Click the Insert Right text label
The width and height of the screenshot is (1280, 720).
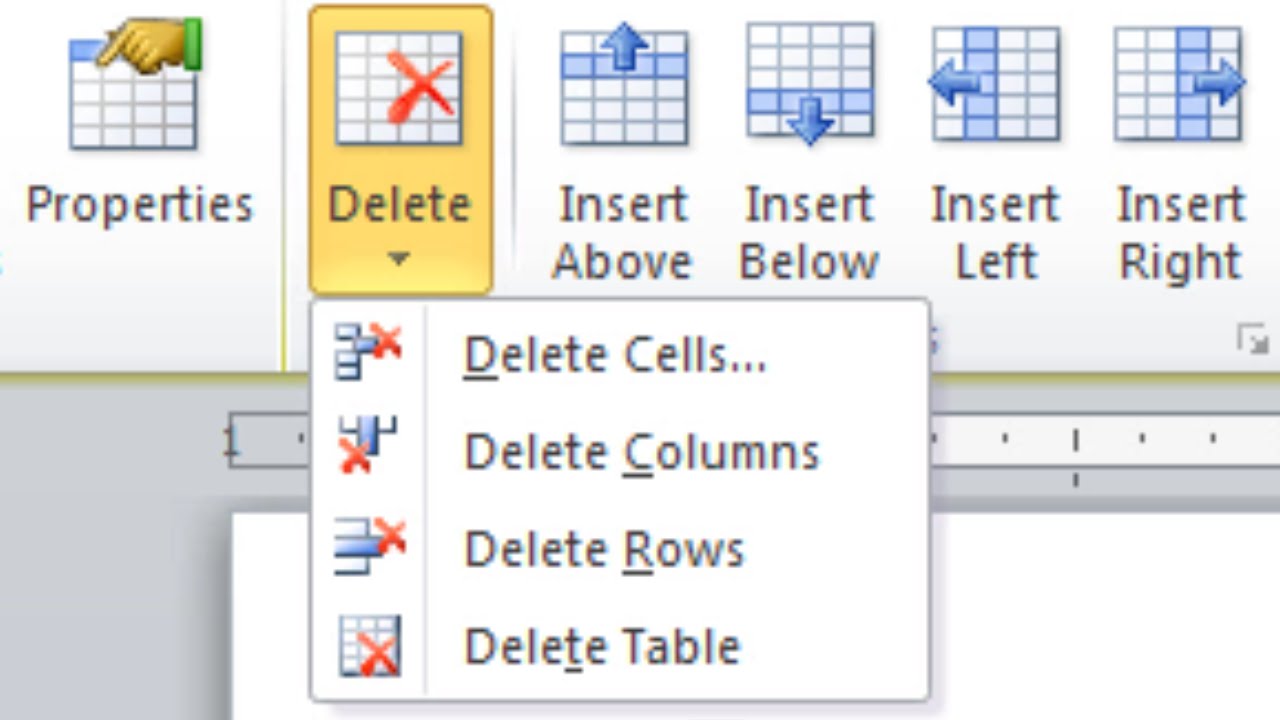point(1180,233)
